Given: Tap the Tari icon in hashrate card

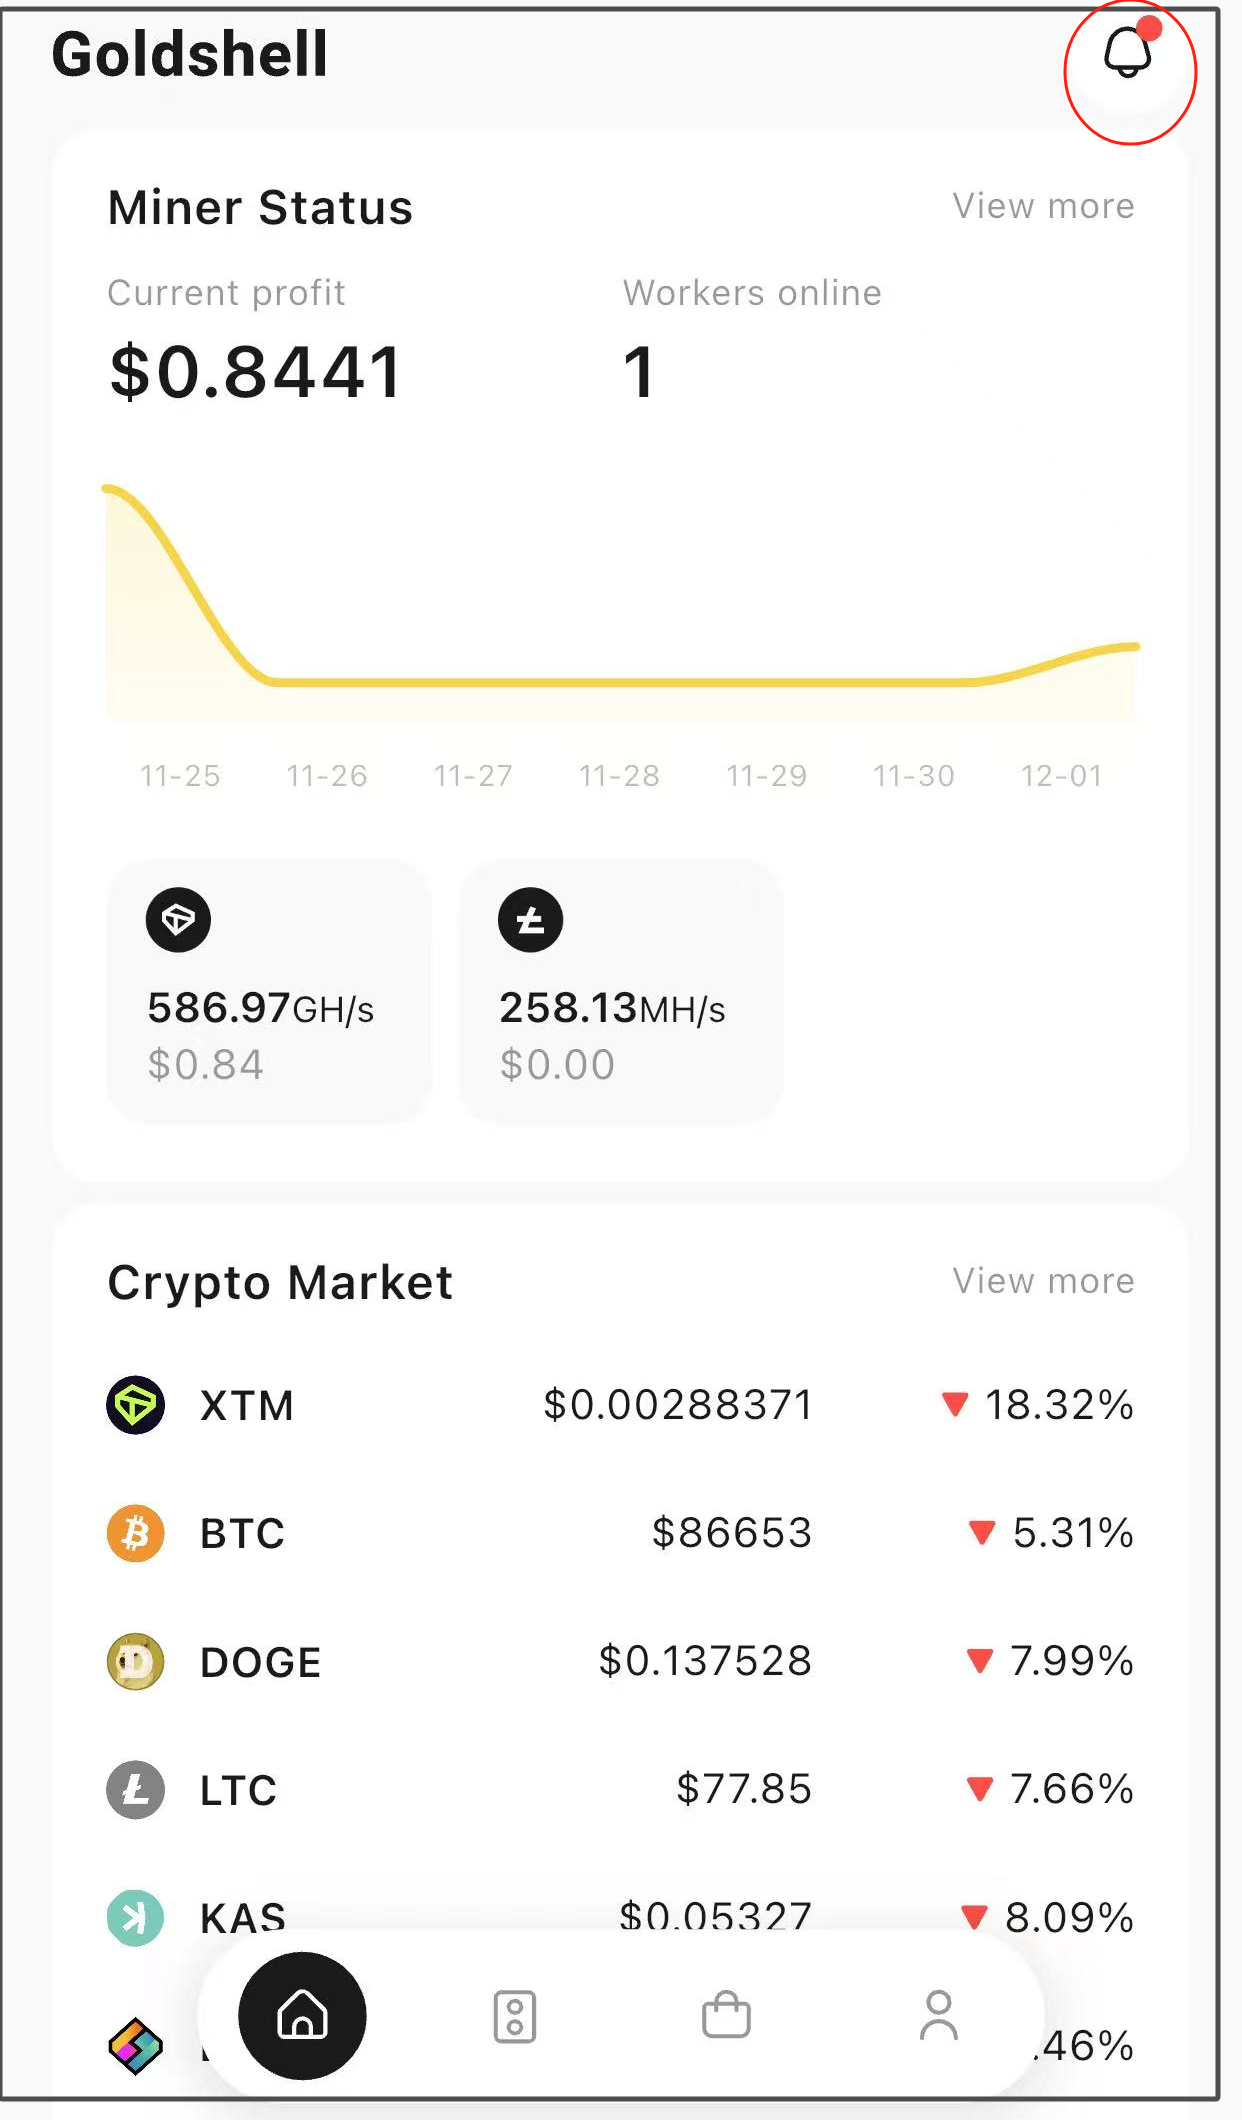Looking at the screenshot, I should coord(178,920).
